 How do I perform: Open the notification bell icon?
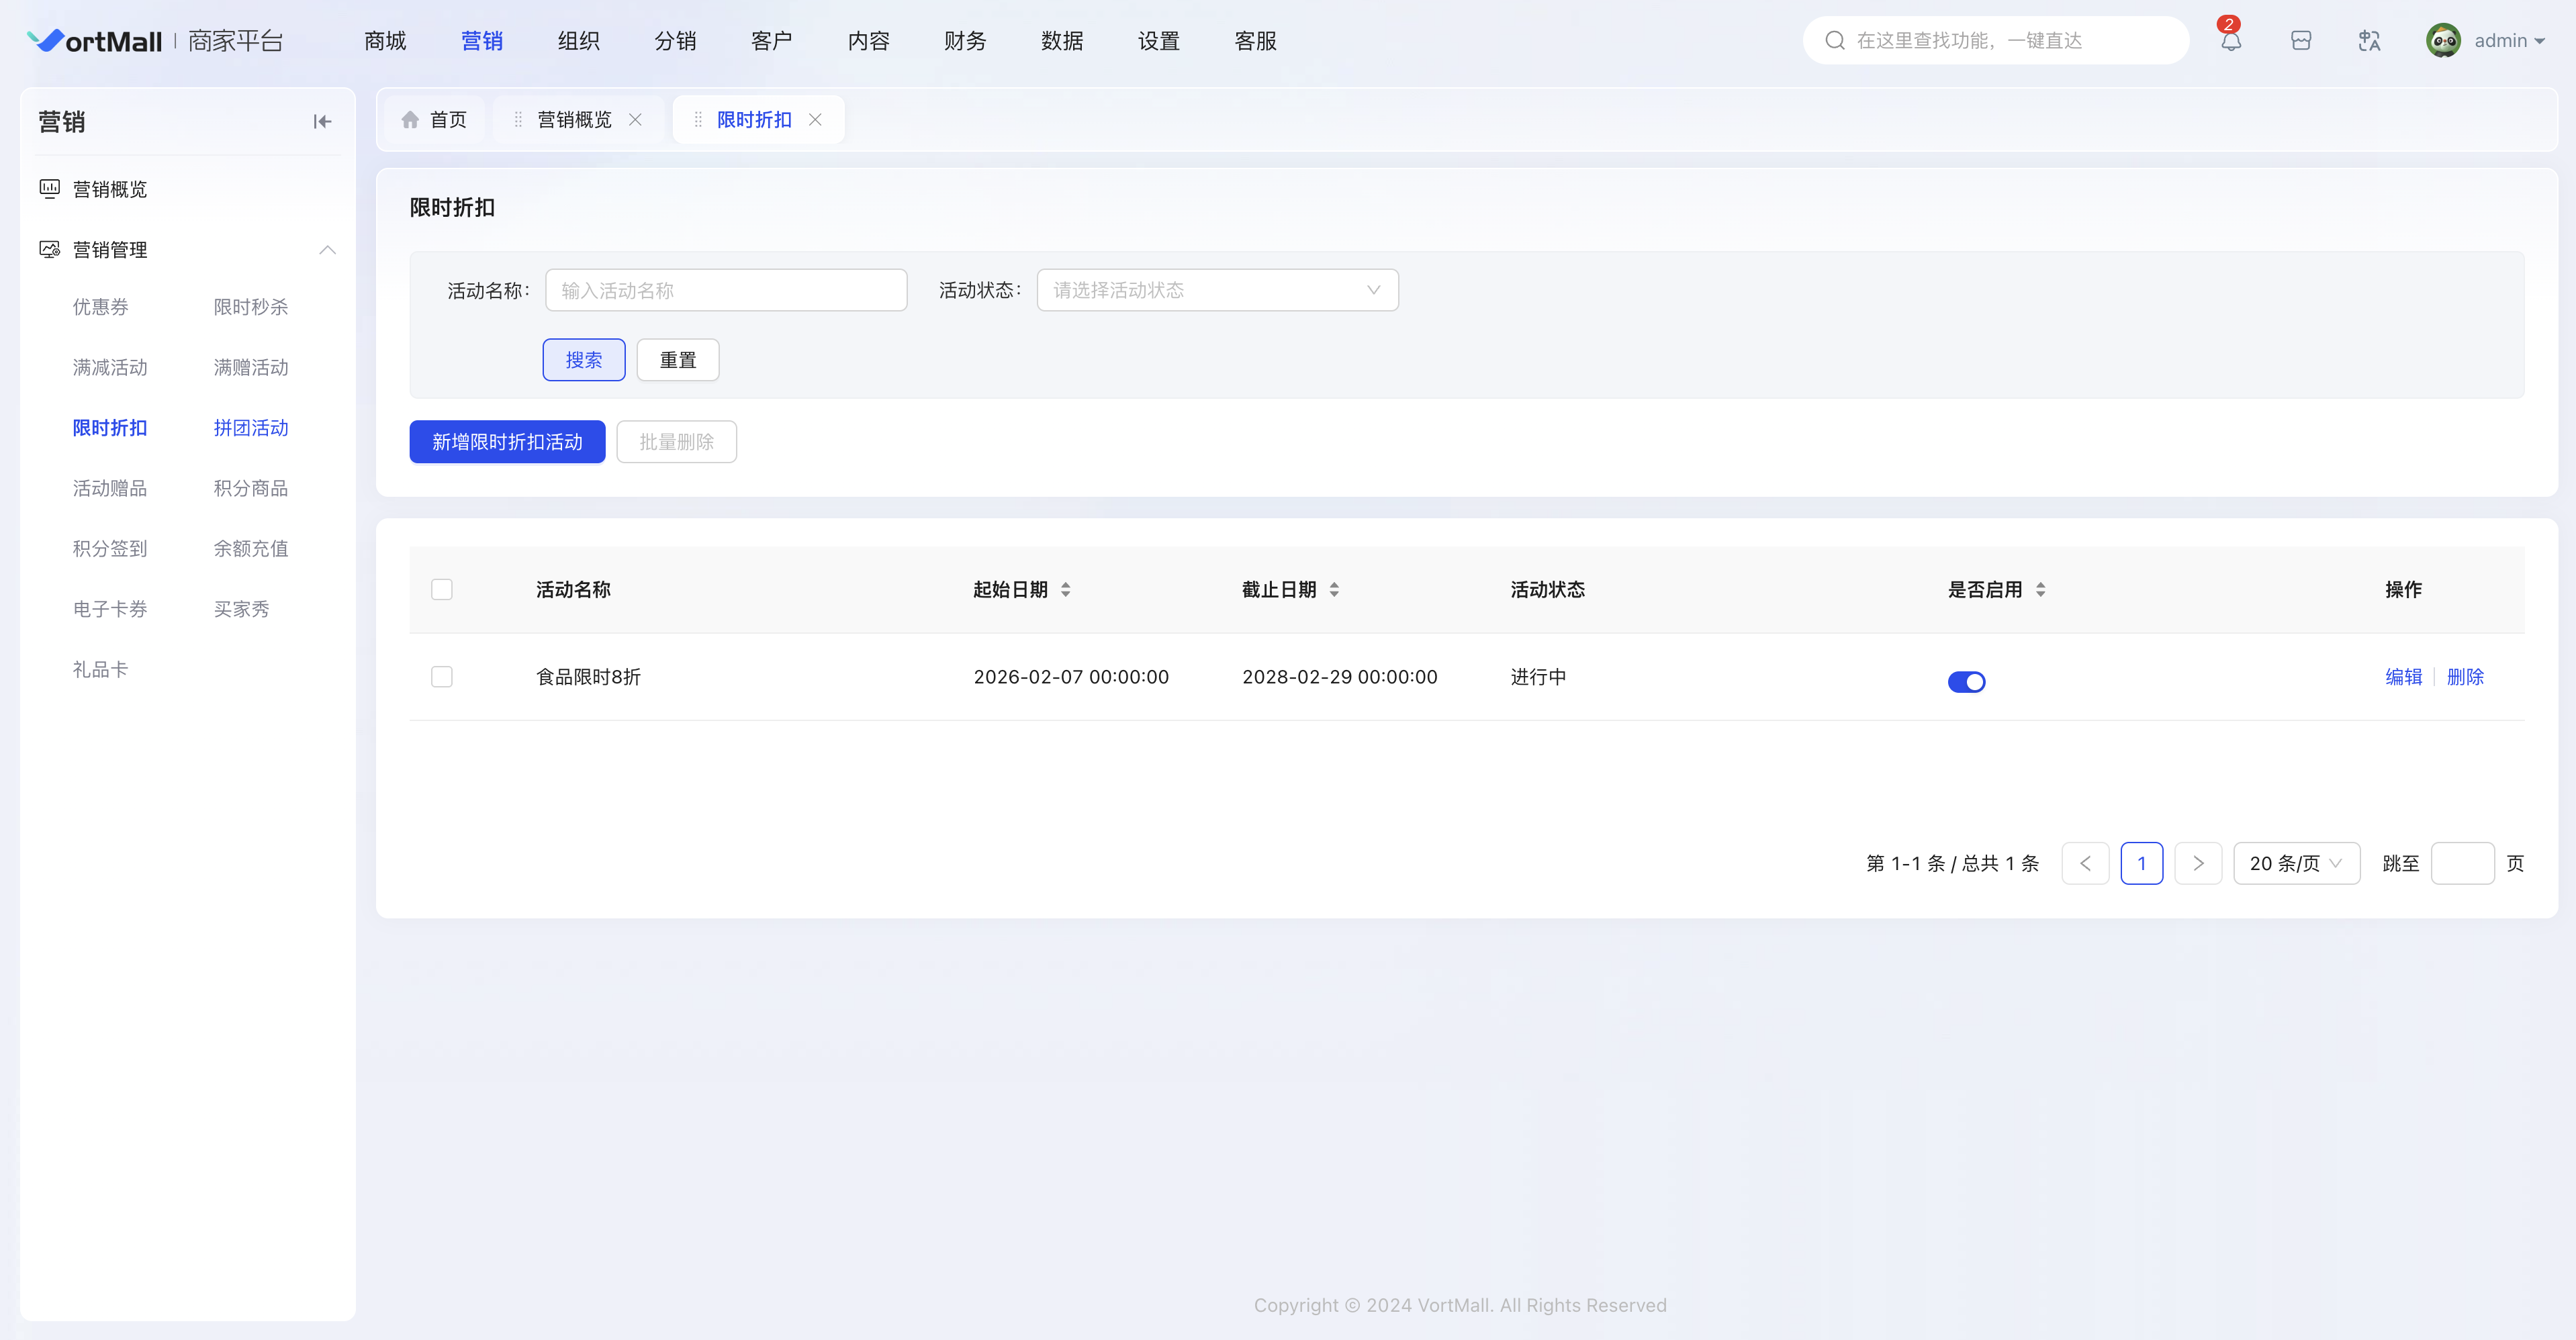coord(2231,41)
